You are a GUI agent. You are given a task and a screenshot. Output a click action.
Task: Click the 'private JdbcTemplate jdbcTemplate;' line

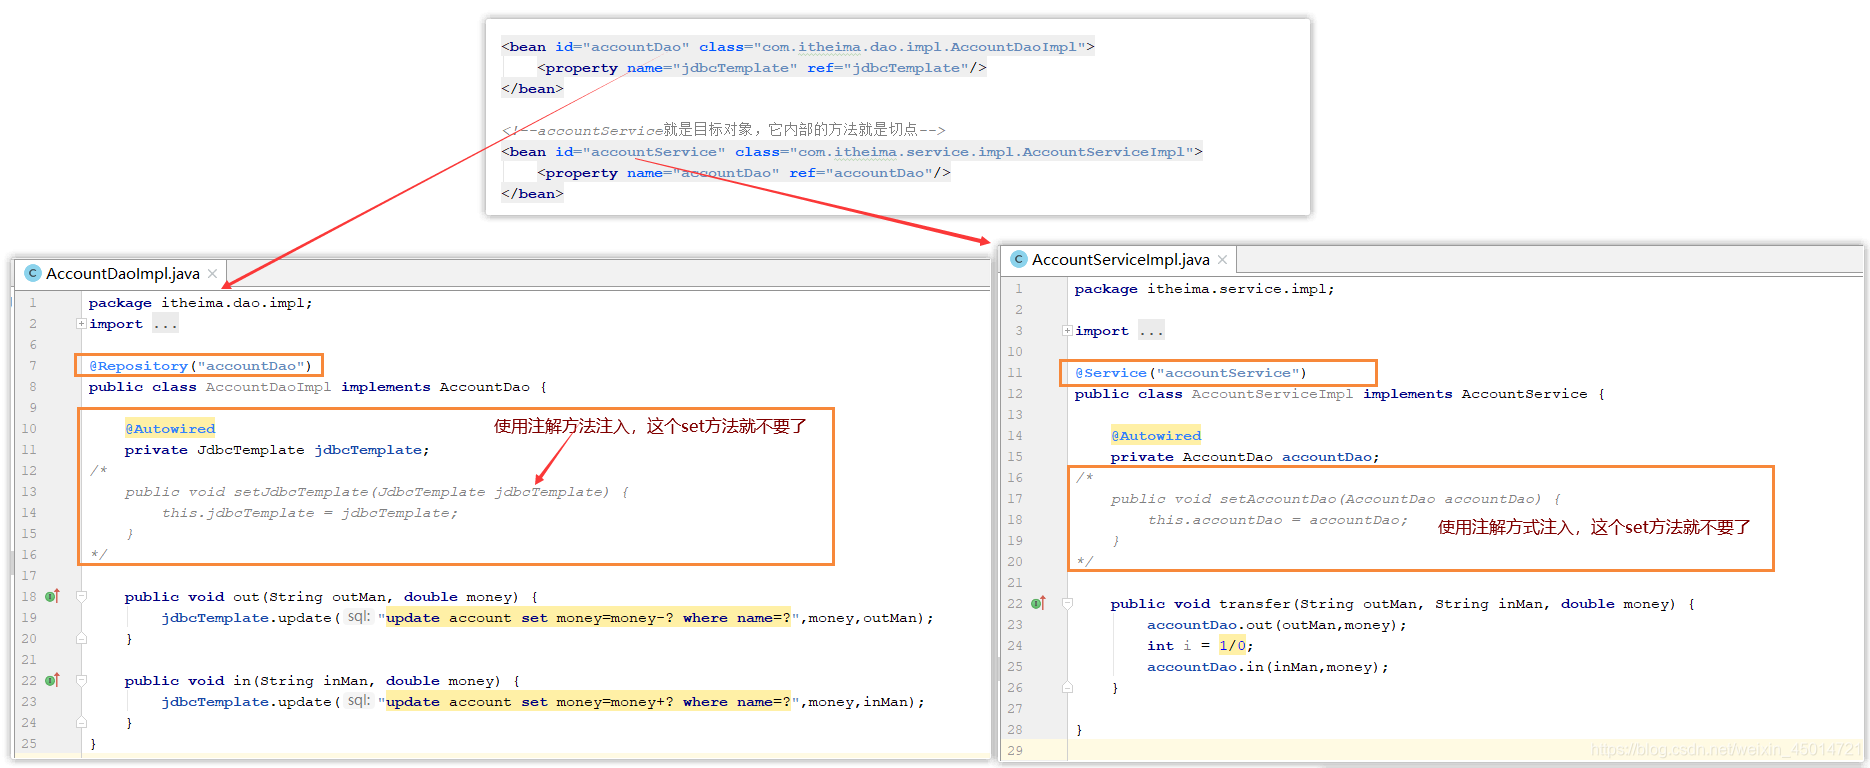pos(277,450)
